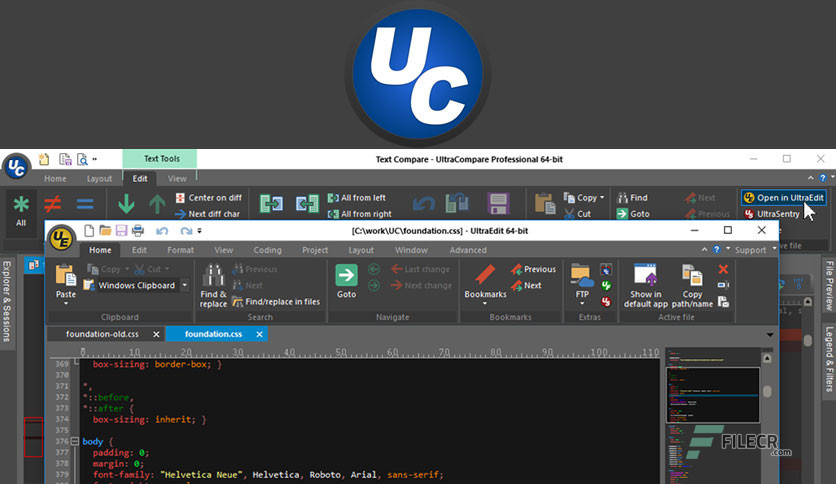Click Center on diff in UltraCompare ribbon
The image size is (836, 484).
[x=209, y=198]
